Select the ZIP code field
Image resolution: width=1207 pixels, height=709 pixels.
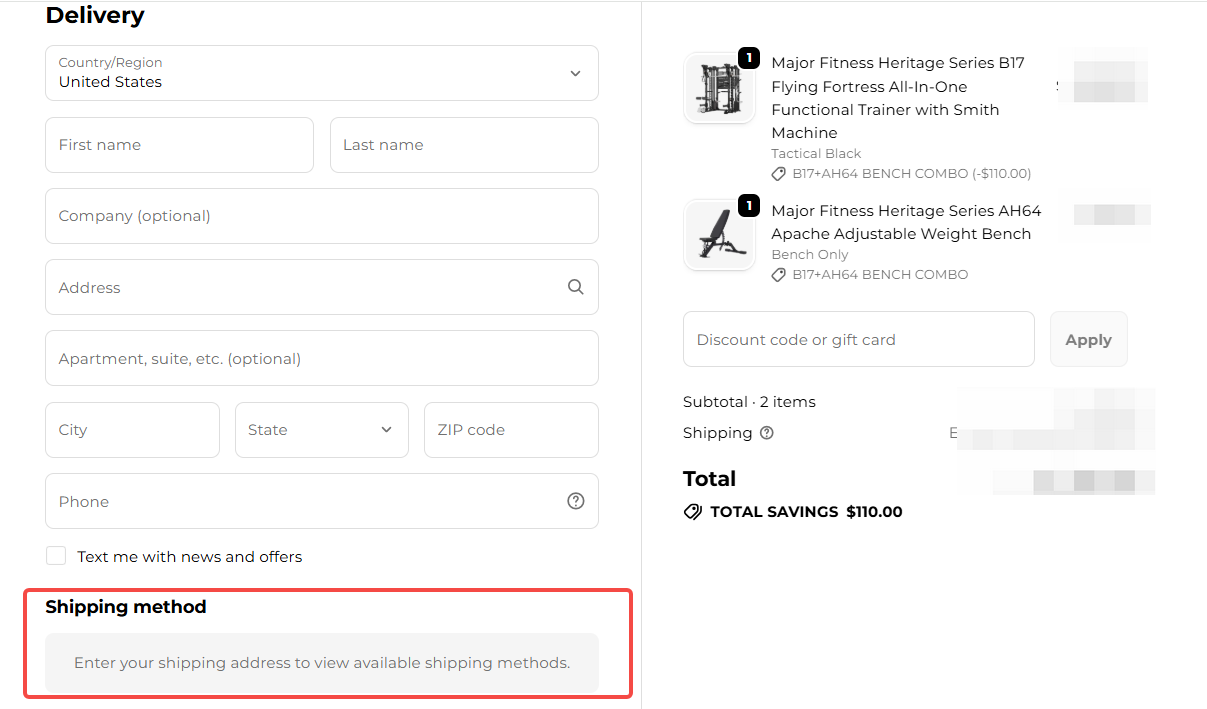(511, 430)
